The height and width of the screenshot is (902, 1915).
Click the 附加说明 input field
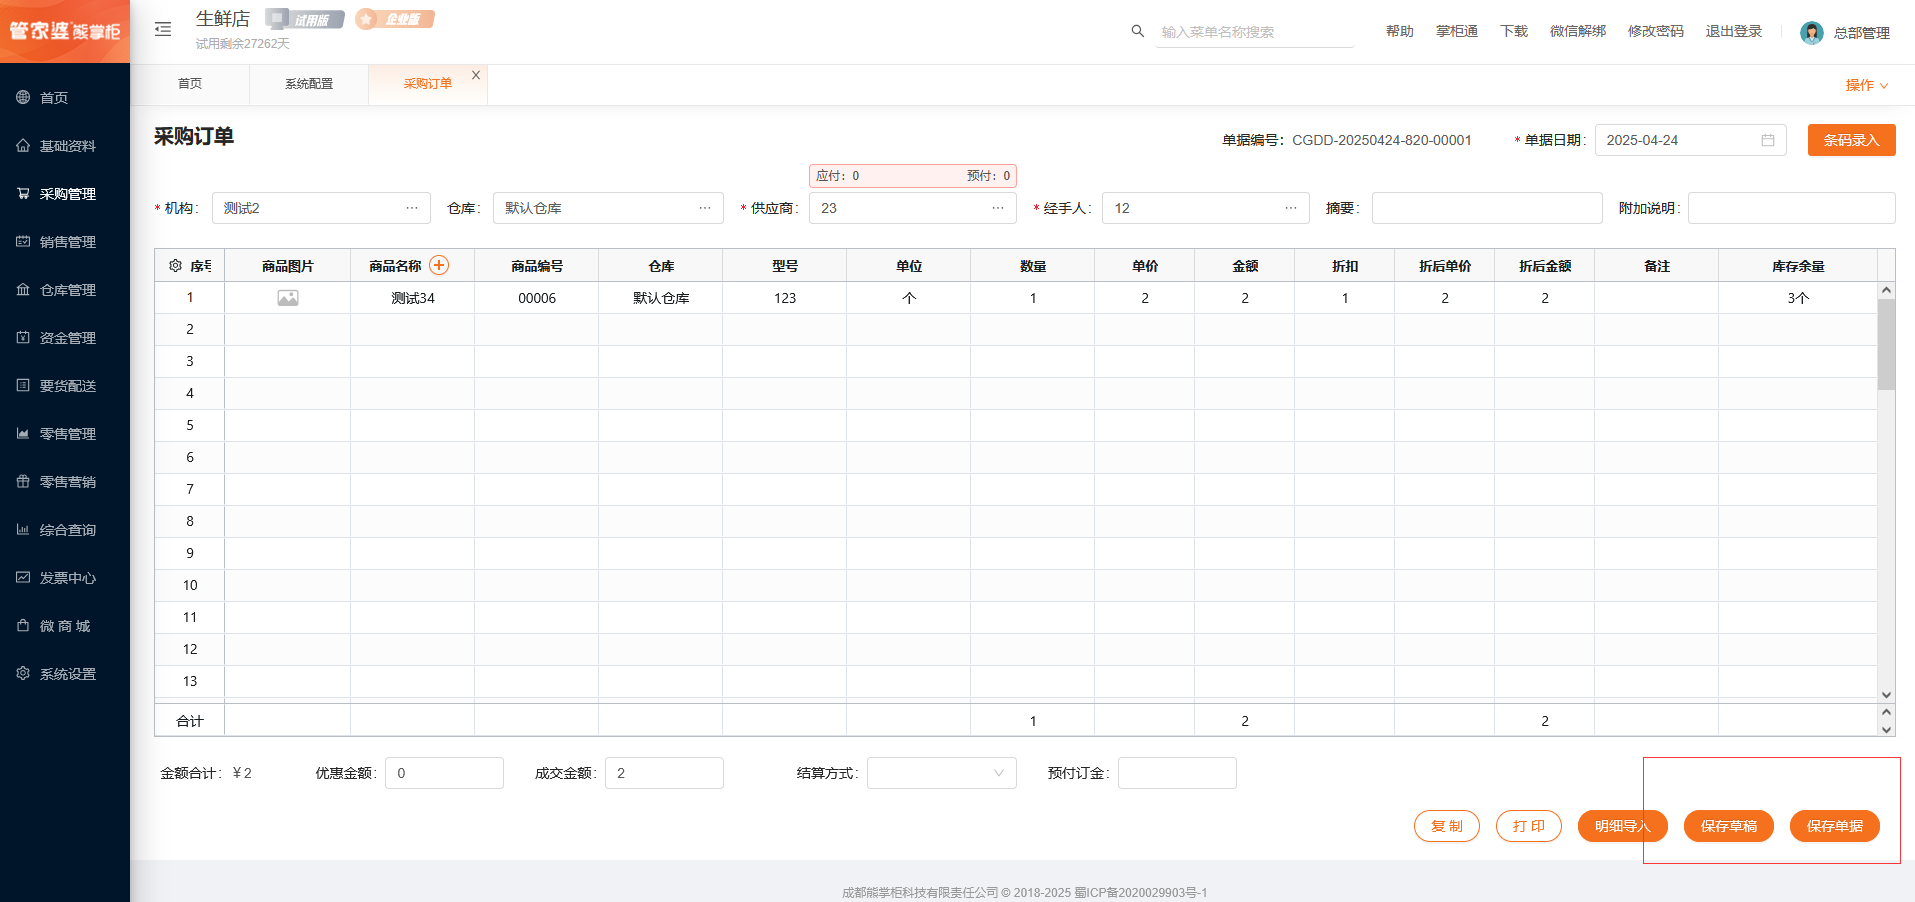pos(1791,208)
